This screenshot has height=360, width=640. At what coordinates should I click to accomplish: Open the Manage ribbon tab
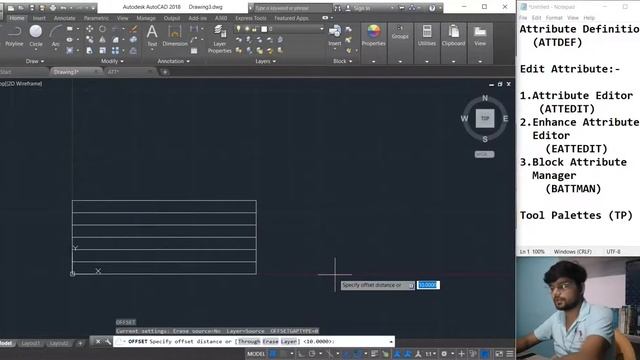pyautogui.click(x=146, y=18)
